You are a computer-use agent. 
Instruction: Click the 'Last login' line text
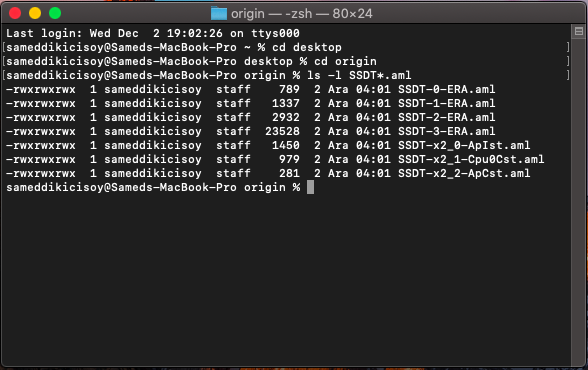click(153, 33)
